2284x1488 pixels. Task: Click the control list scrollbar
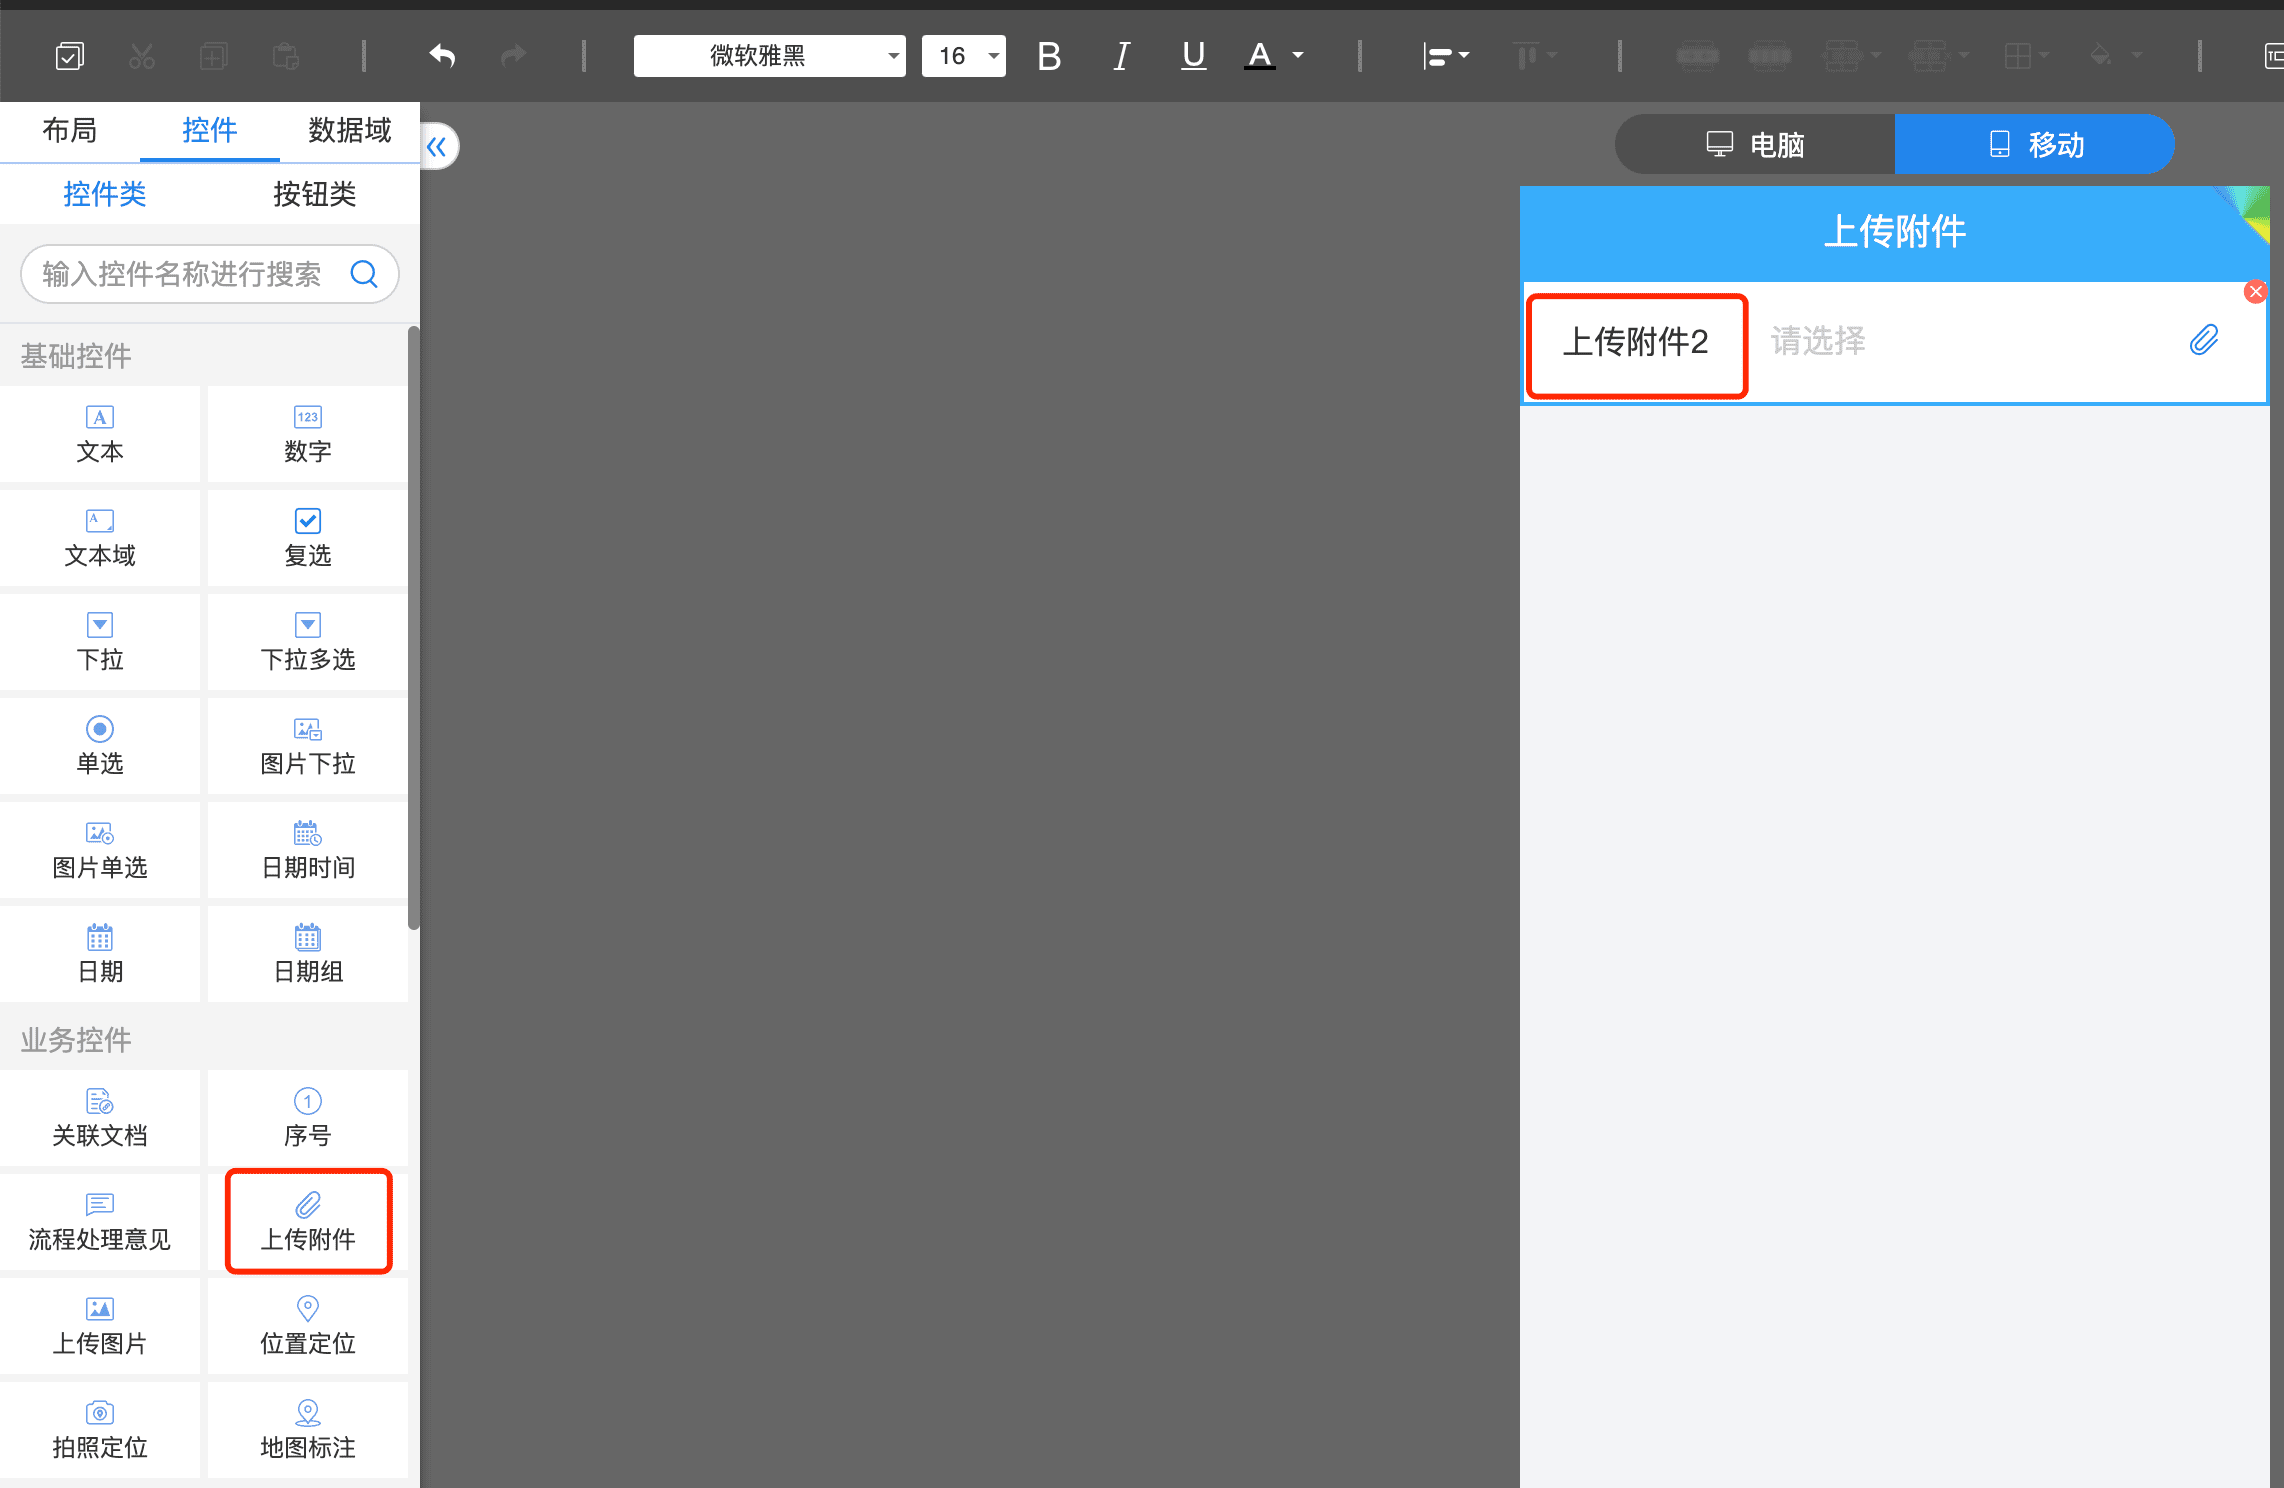413,628
